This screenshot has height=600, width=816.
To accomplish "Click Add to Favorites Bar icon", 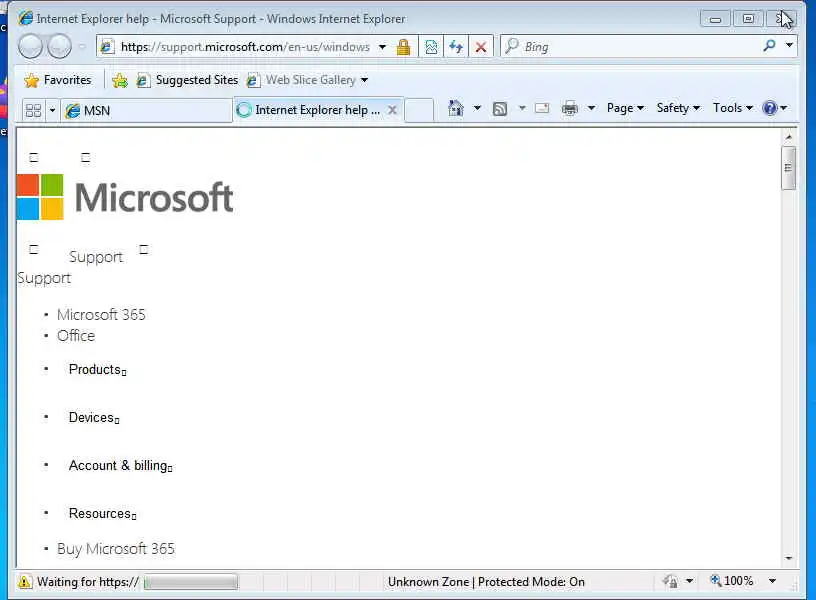I will click(x=120, y=80).
